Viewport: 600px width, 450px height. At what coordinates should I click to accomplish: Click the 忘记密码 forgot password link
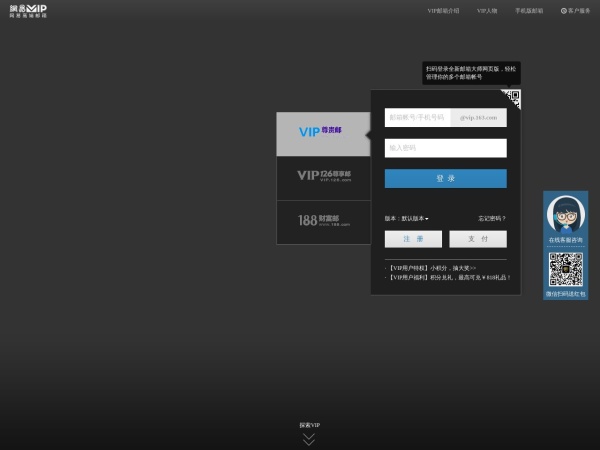491,218
